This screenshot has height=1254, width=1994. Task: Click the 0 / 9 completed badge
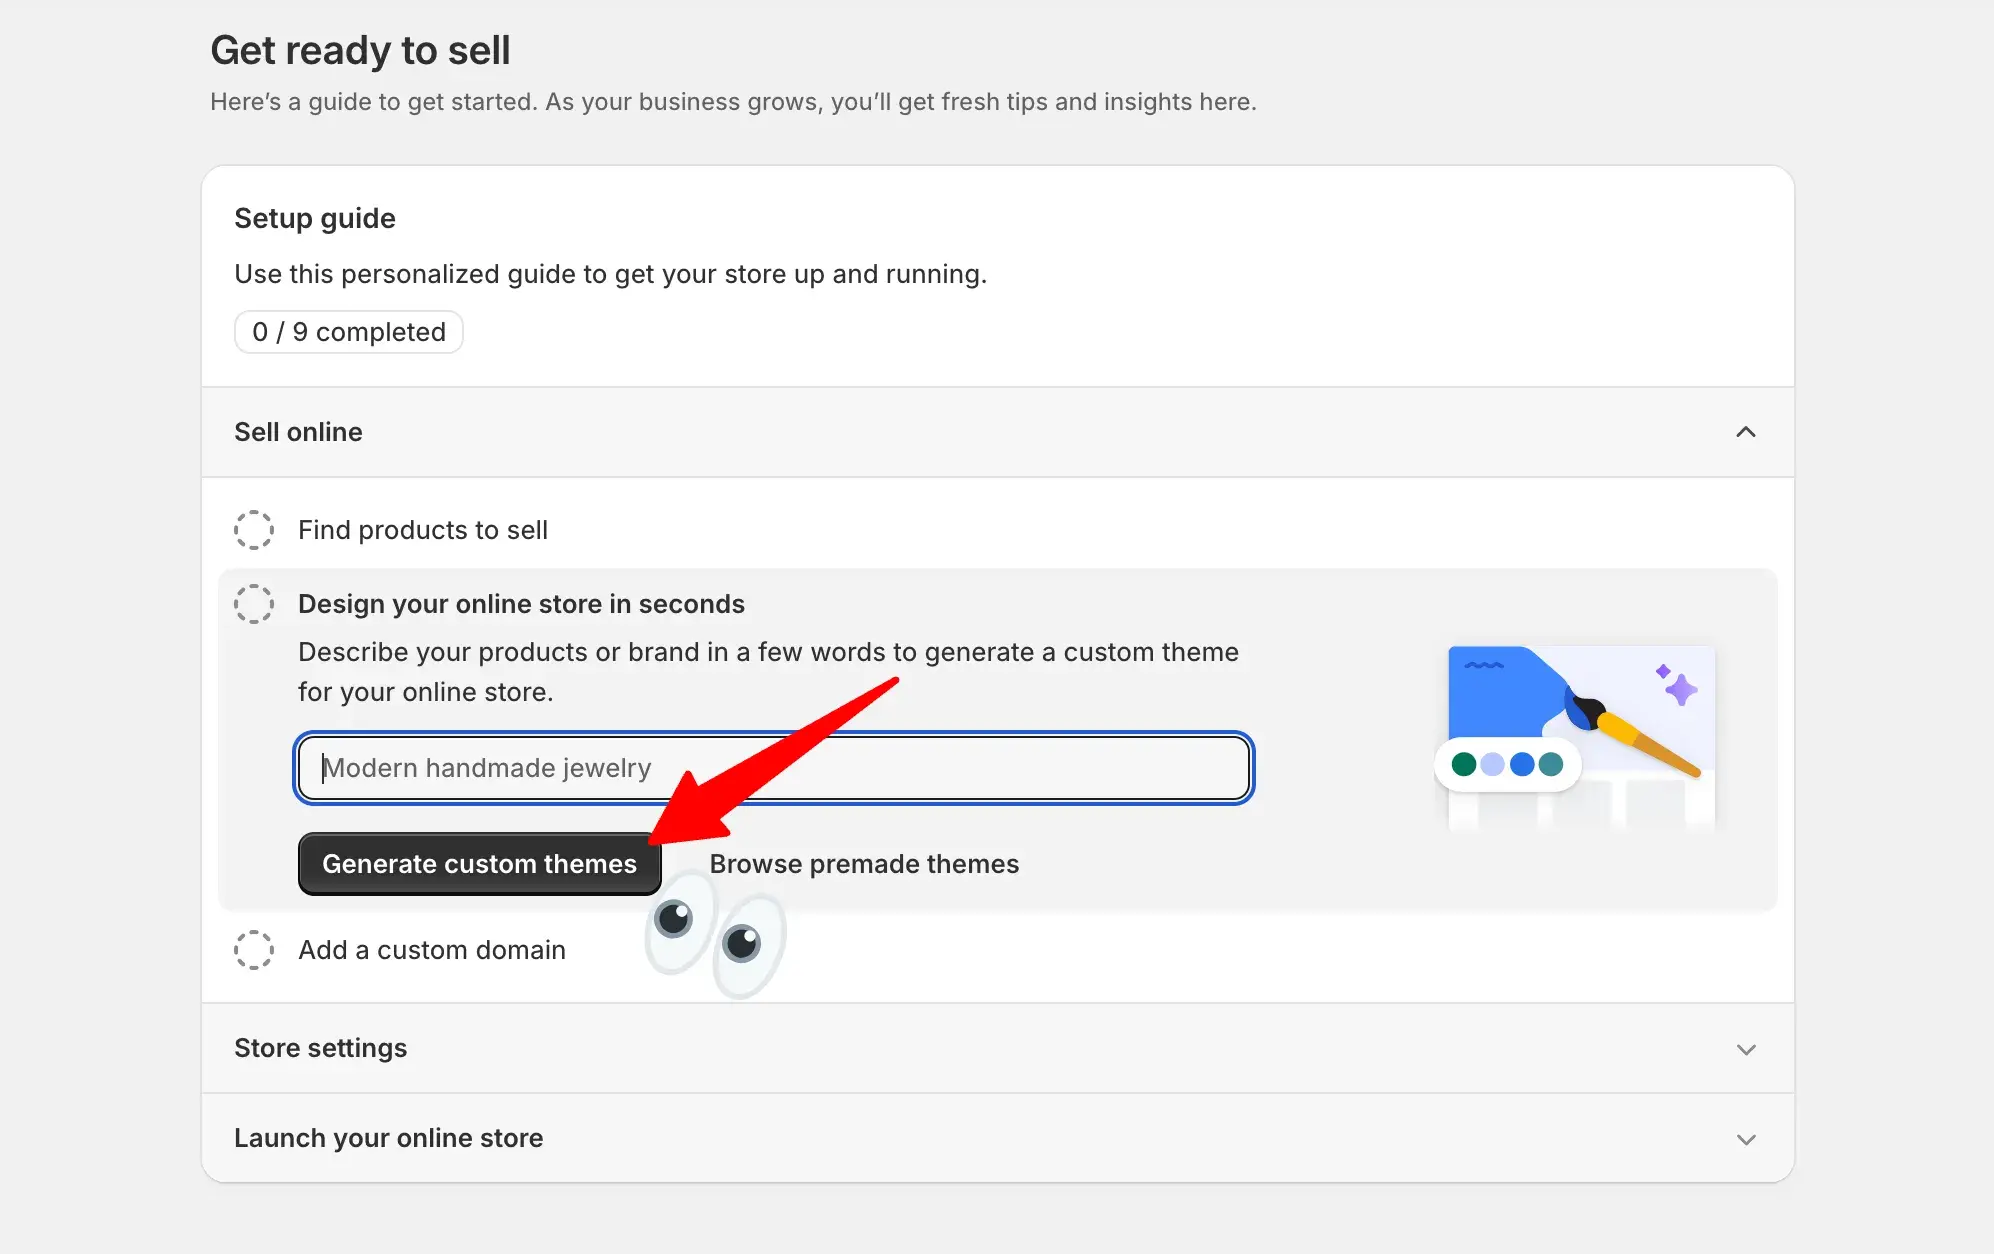[x=348, y=332]
